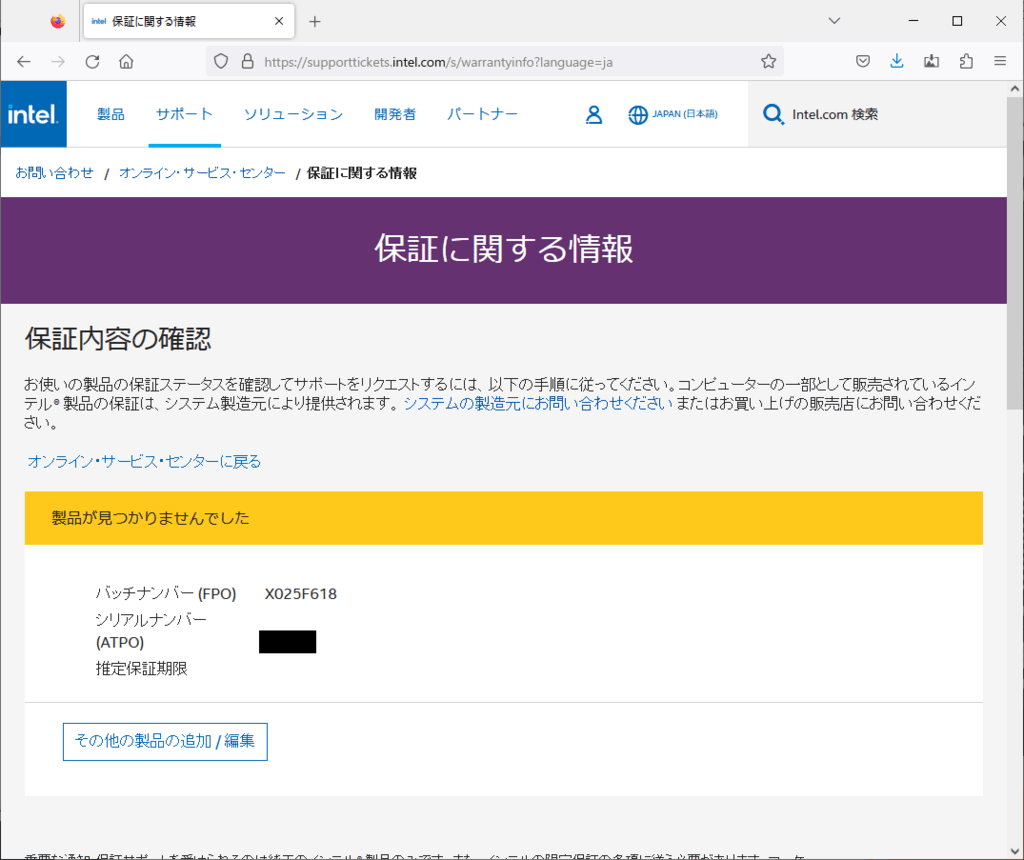
Task: Open the ソリューション menu
Action: [x=293, y=114]
